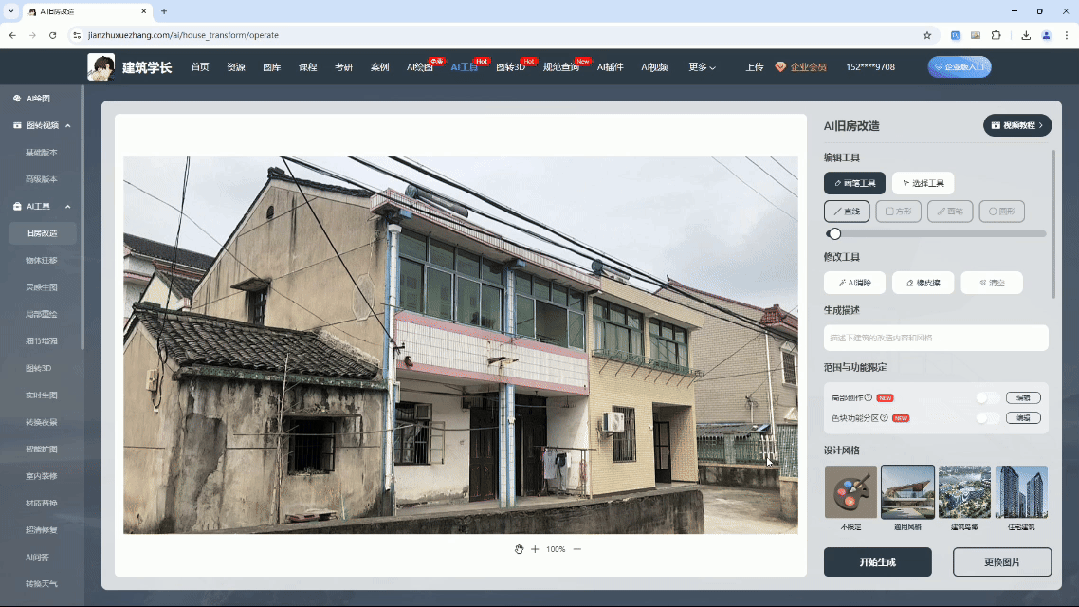Open the 课程 navigation item
The width and height of the screenshot is (1079, 607).
308,67
